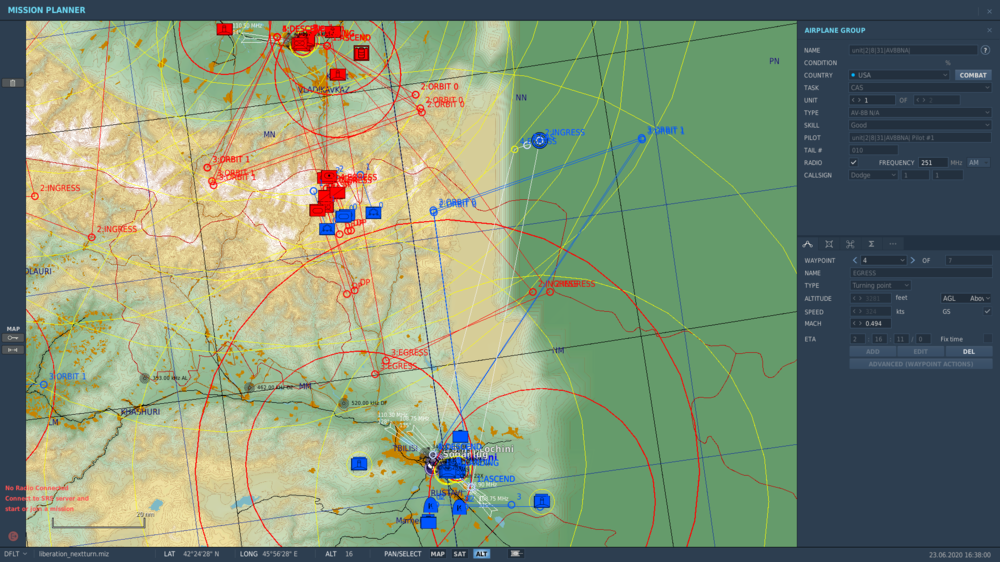This screenshot has width=1000, height=562.
Task: Open the TASK dropdown showing CAS
Action: (x=920, y=87)
